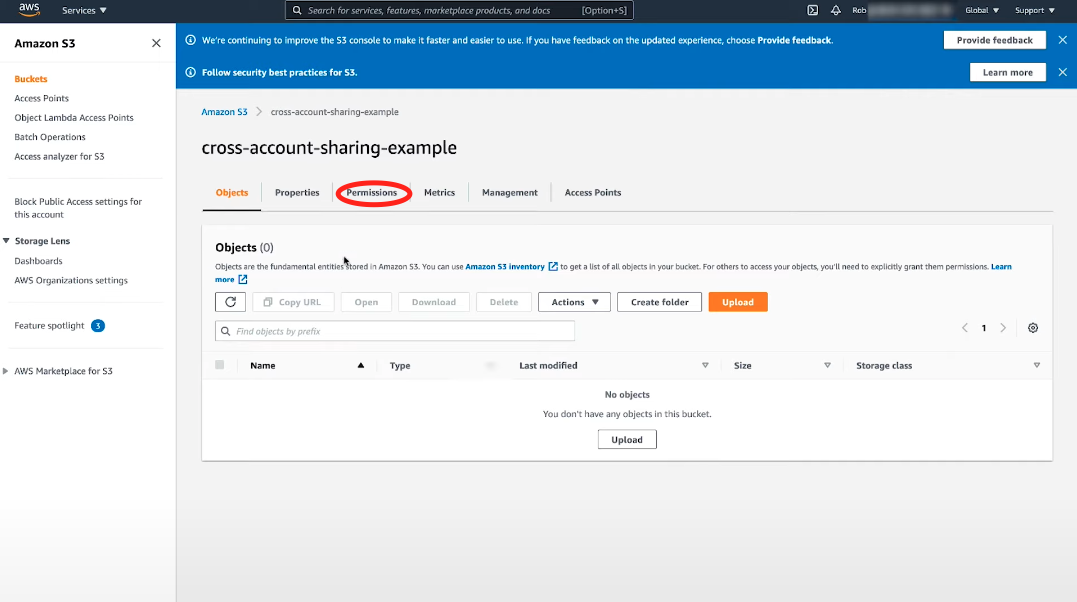Switch to the Permissions tab

point(372,193)
